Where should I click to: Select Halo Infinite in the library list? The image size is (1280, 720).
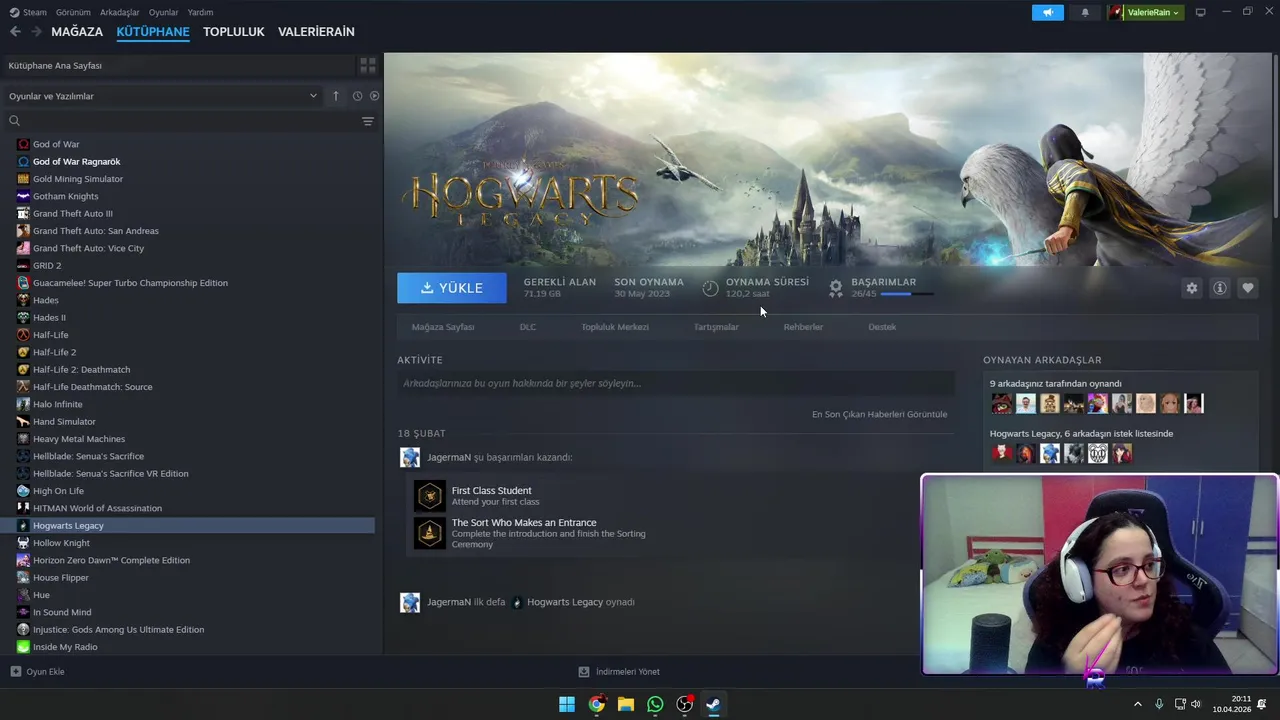point(58,404)
